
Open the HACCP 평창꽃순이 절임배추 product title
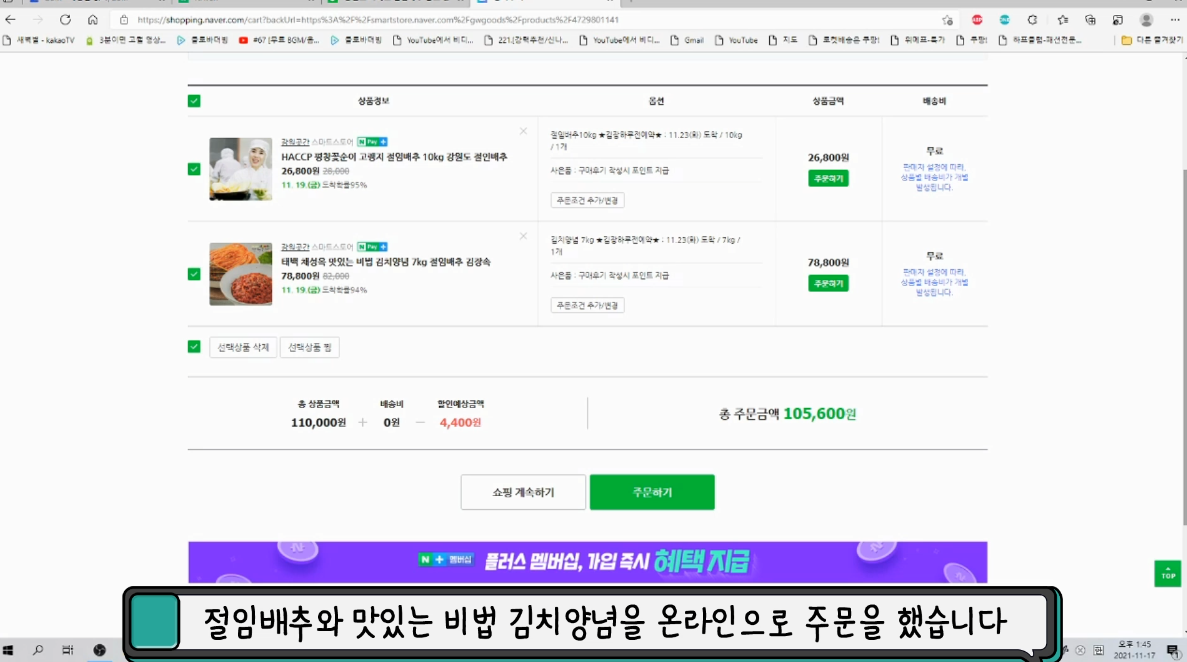394,157
